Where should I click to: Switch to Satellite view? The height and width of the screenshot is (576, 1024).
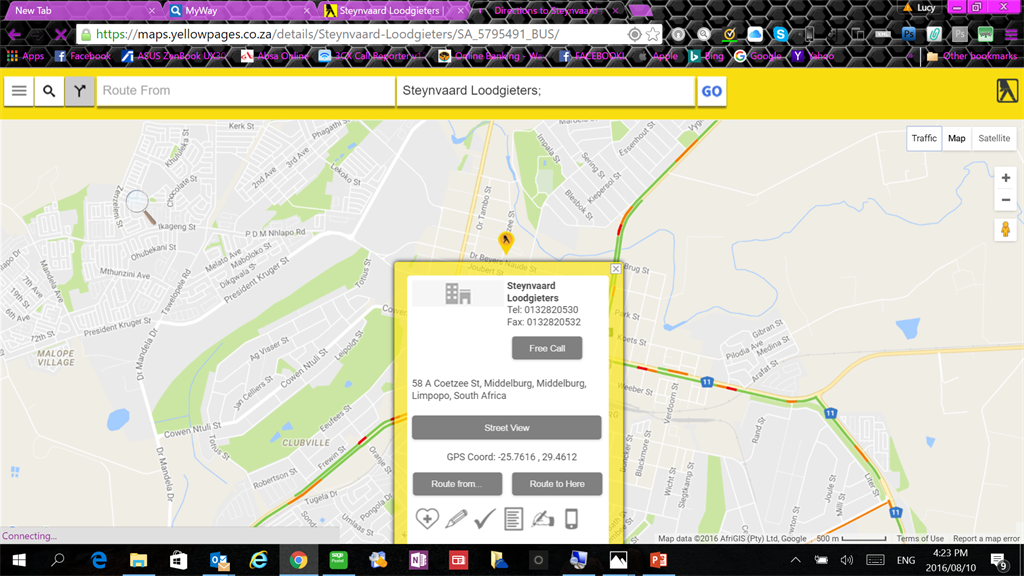994,138
